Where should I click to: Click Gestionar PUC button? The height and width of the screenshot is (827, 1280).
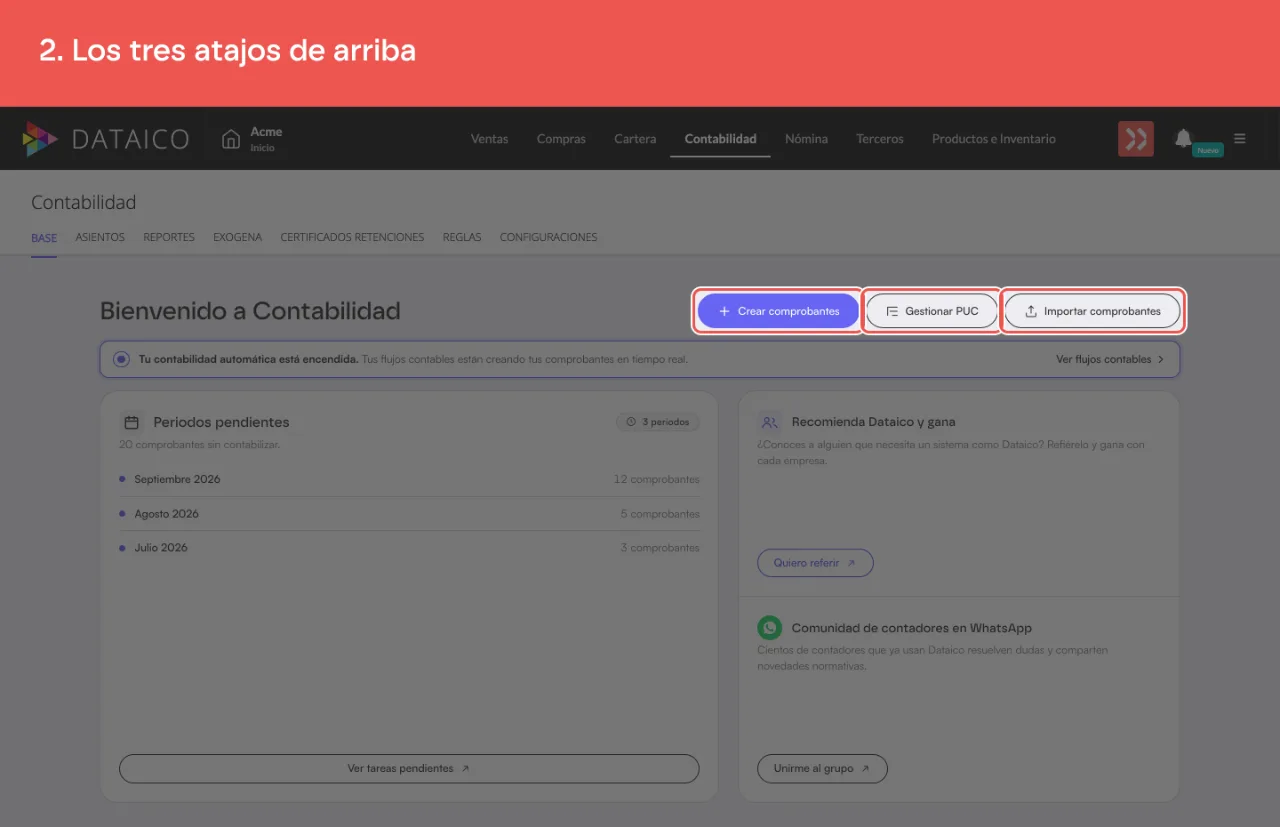point(932,311)
